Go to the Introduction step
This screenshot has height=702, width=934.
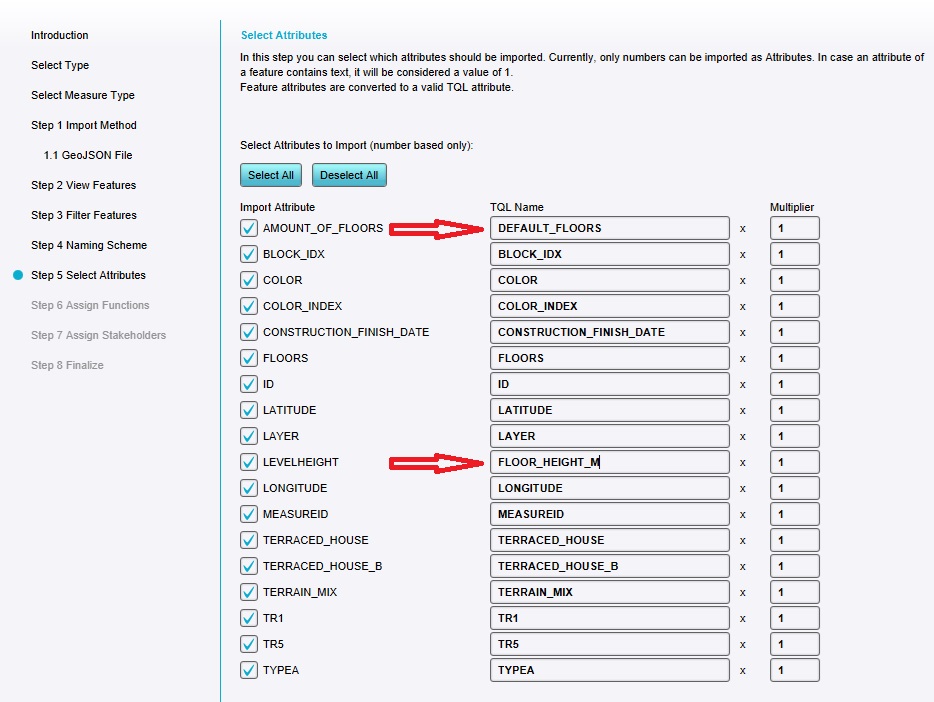coord(60,35)
